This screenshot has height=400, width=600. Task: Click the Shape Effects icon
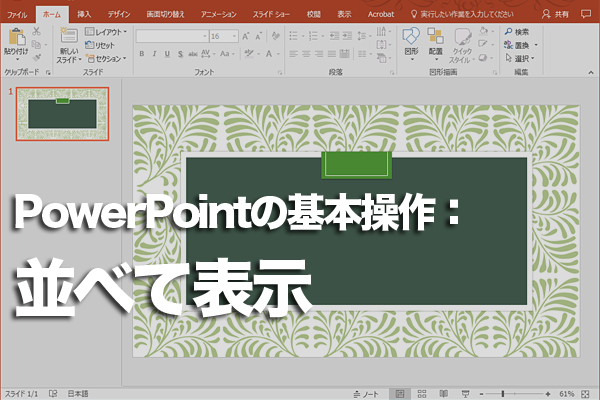483,58
